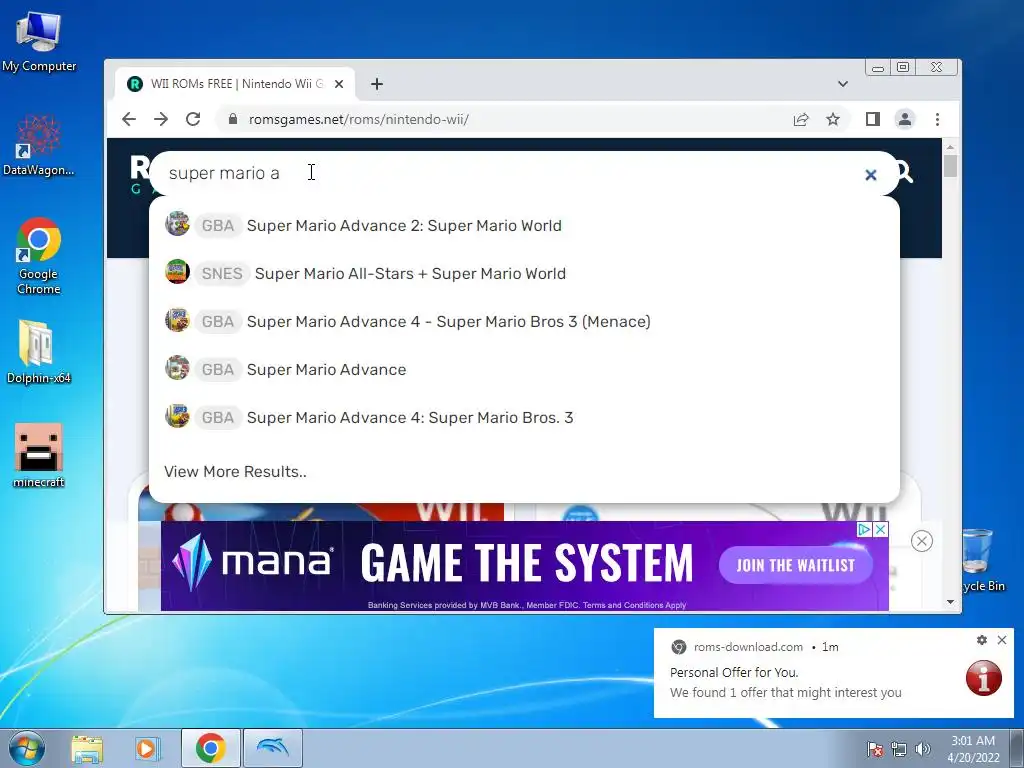The image size is (1024, 768).
Task: Clear the search box with the X
Action: (x=871, y=174)
